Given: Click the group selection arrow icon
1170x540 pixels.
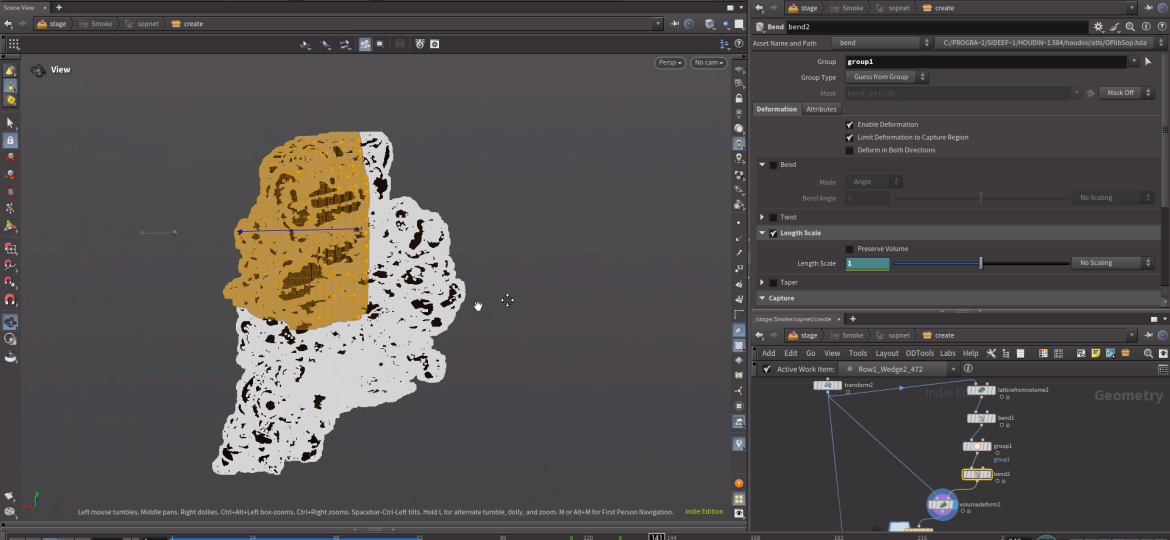Looking at the screenshot, I should [x=1148, y=62].
